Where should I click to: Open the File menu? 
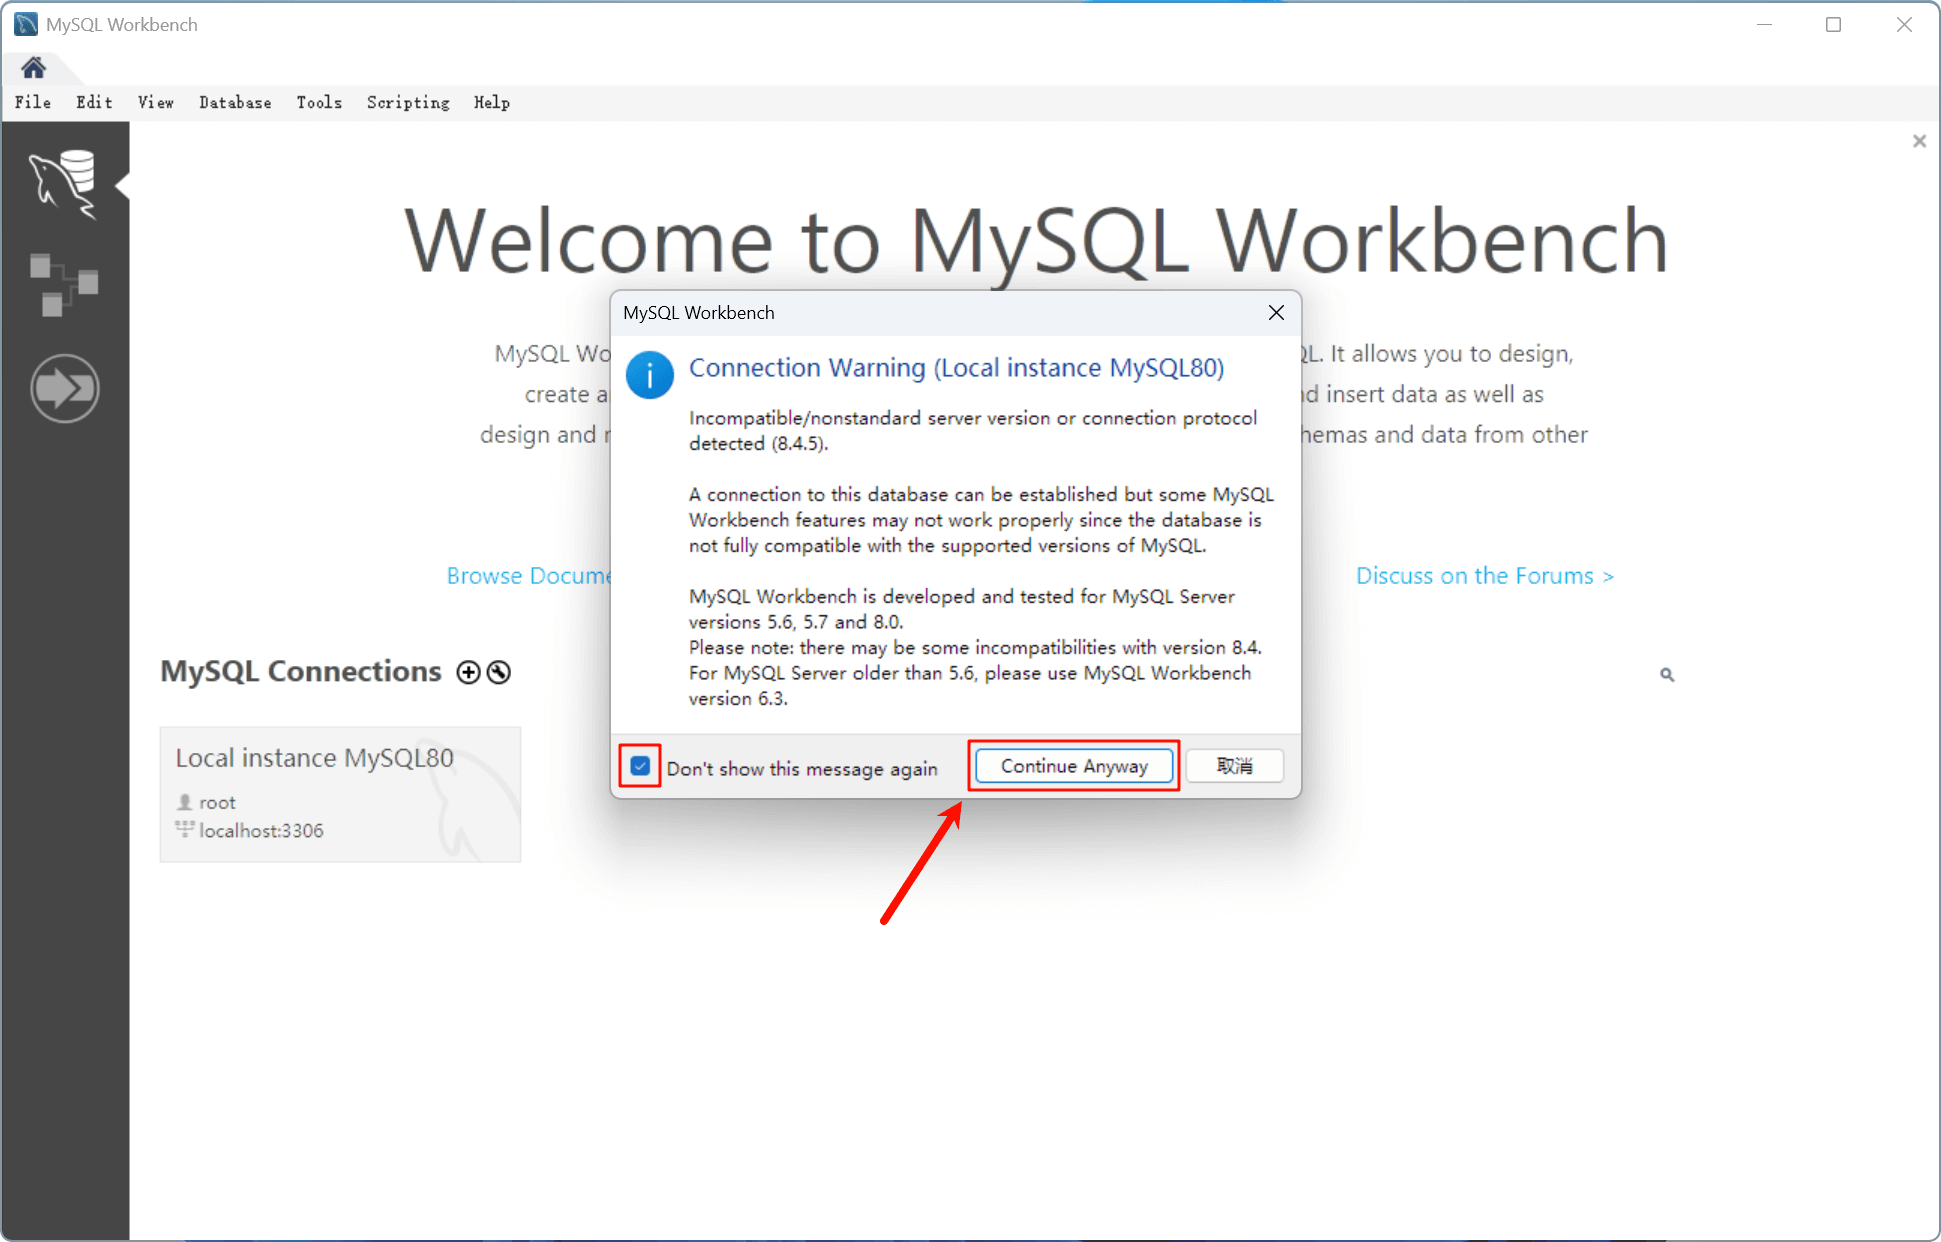tap(33, 102)
